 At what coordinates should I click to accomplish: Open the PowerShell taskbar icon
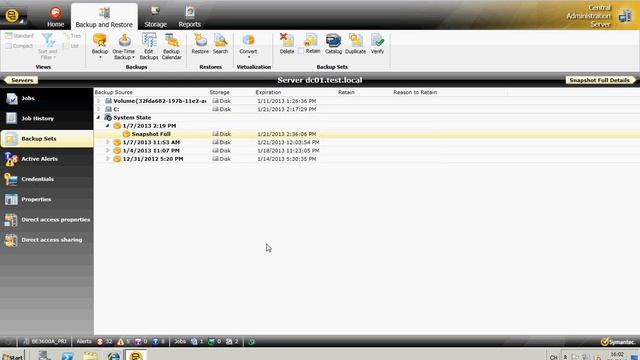click(67, 356)
